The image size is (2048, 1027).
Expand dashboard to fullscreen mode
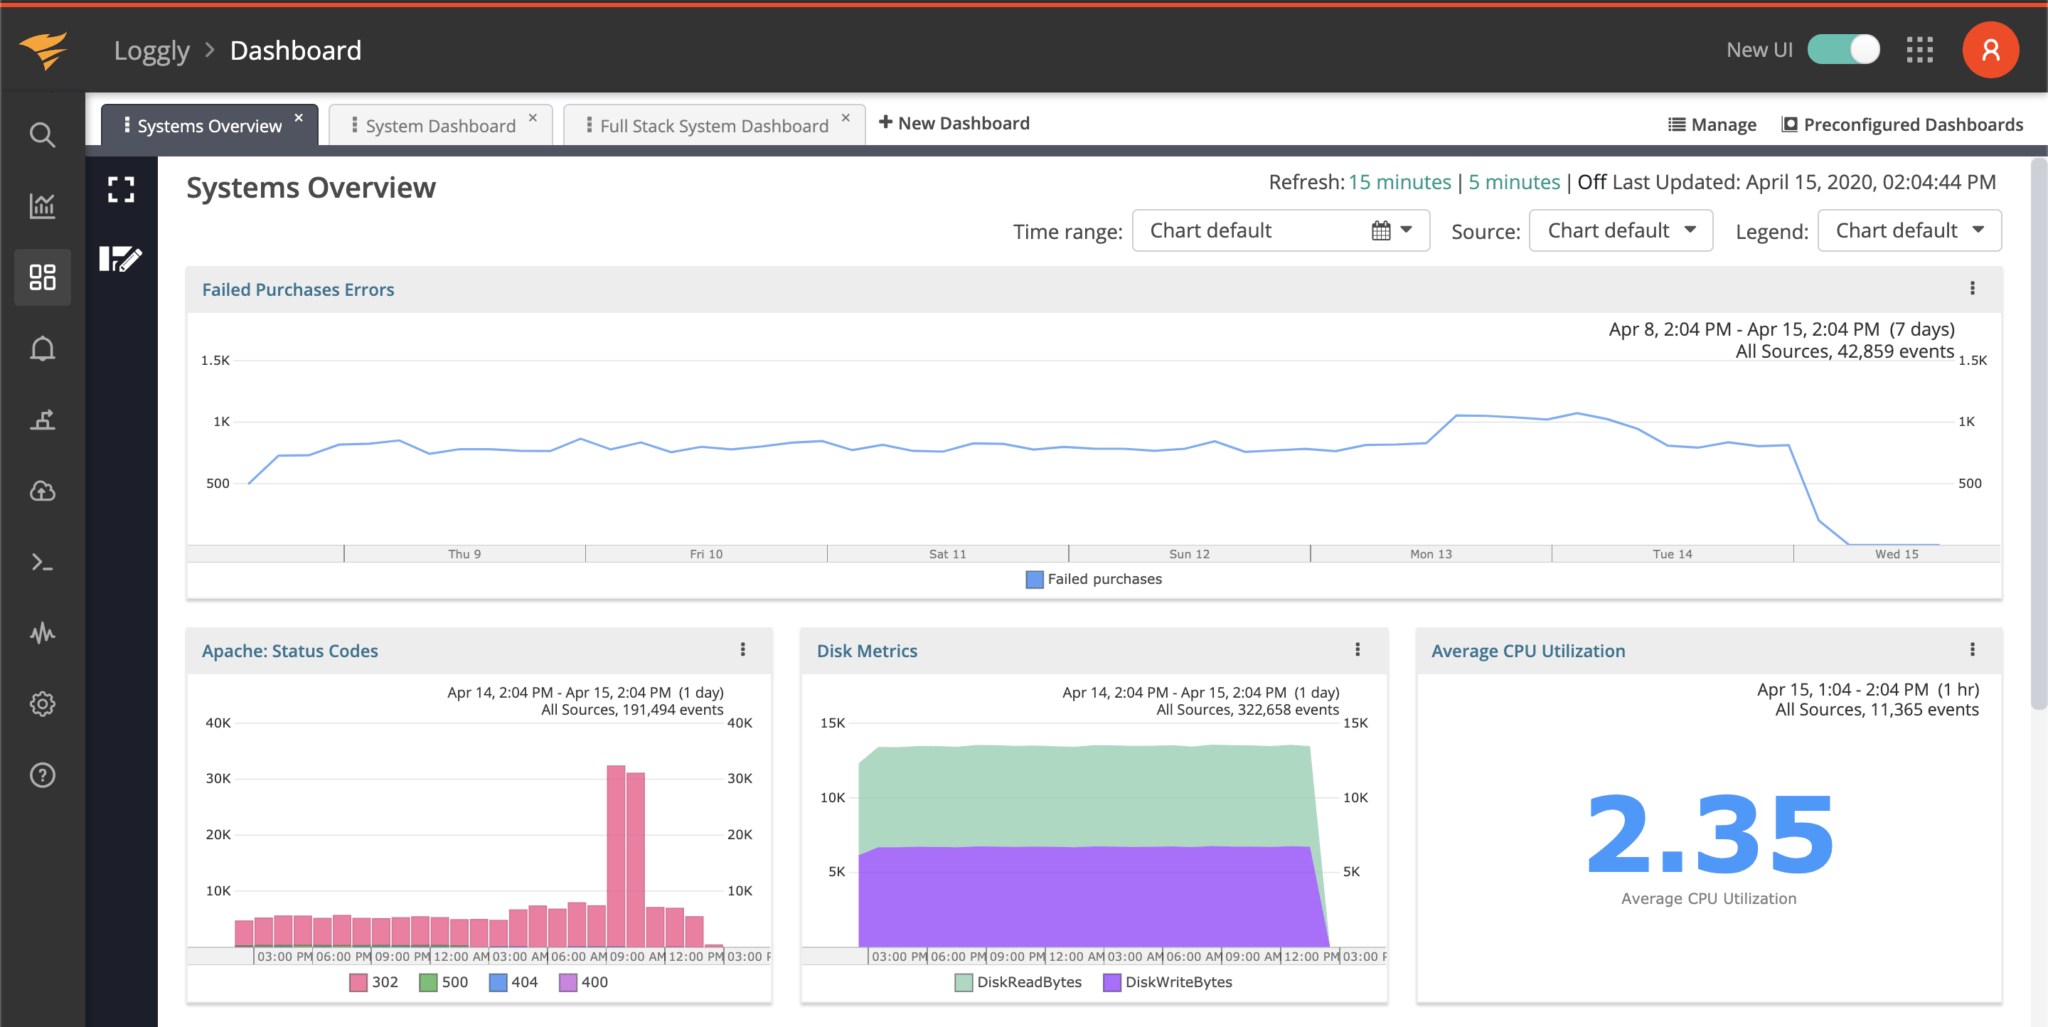click(x=121, y=188)
